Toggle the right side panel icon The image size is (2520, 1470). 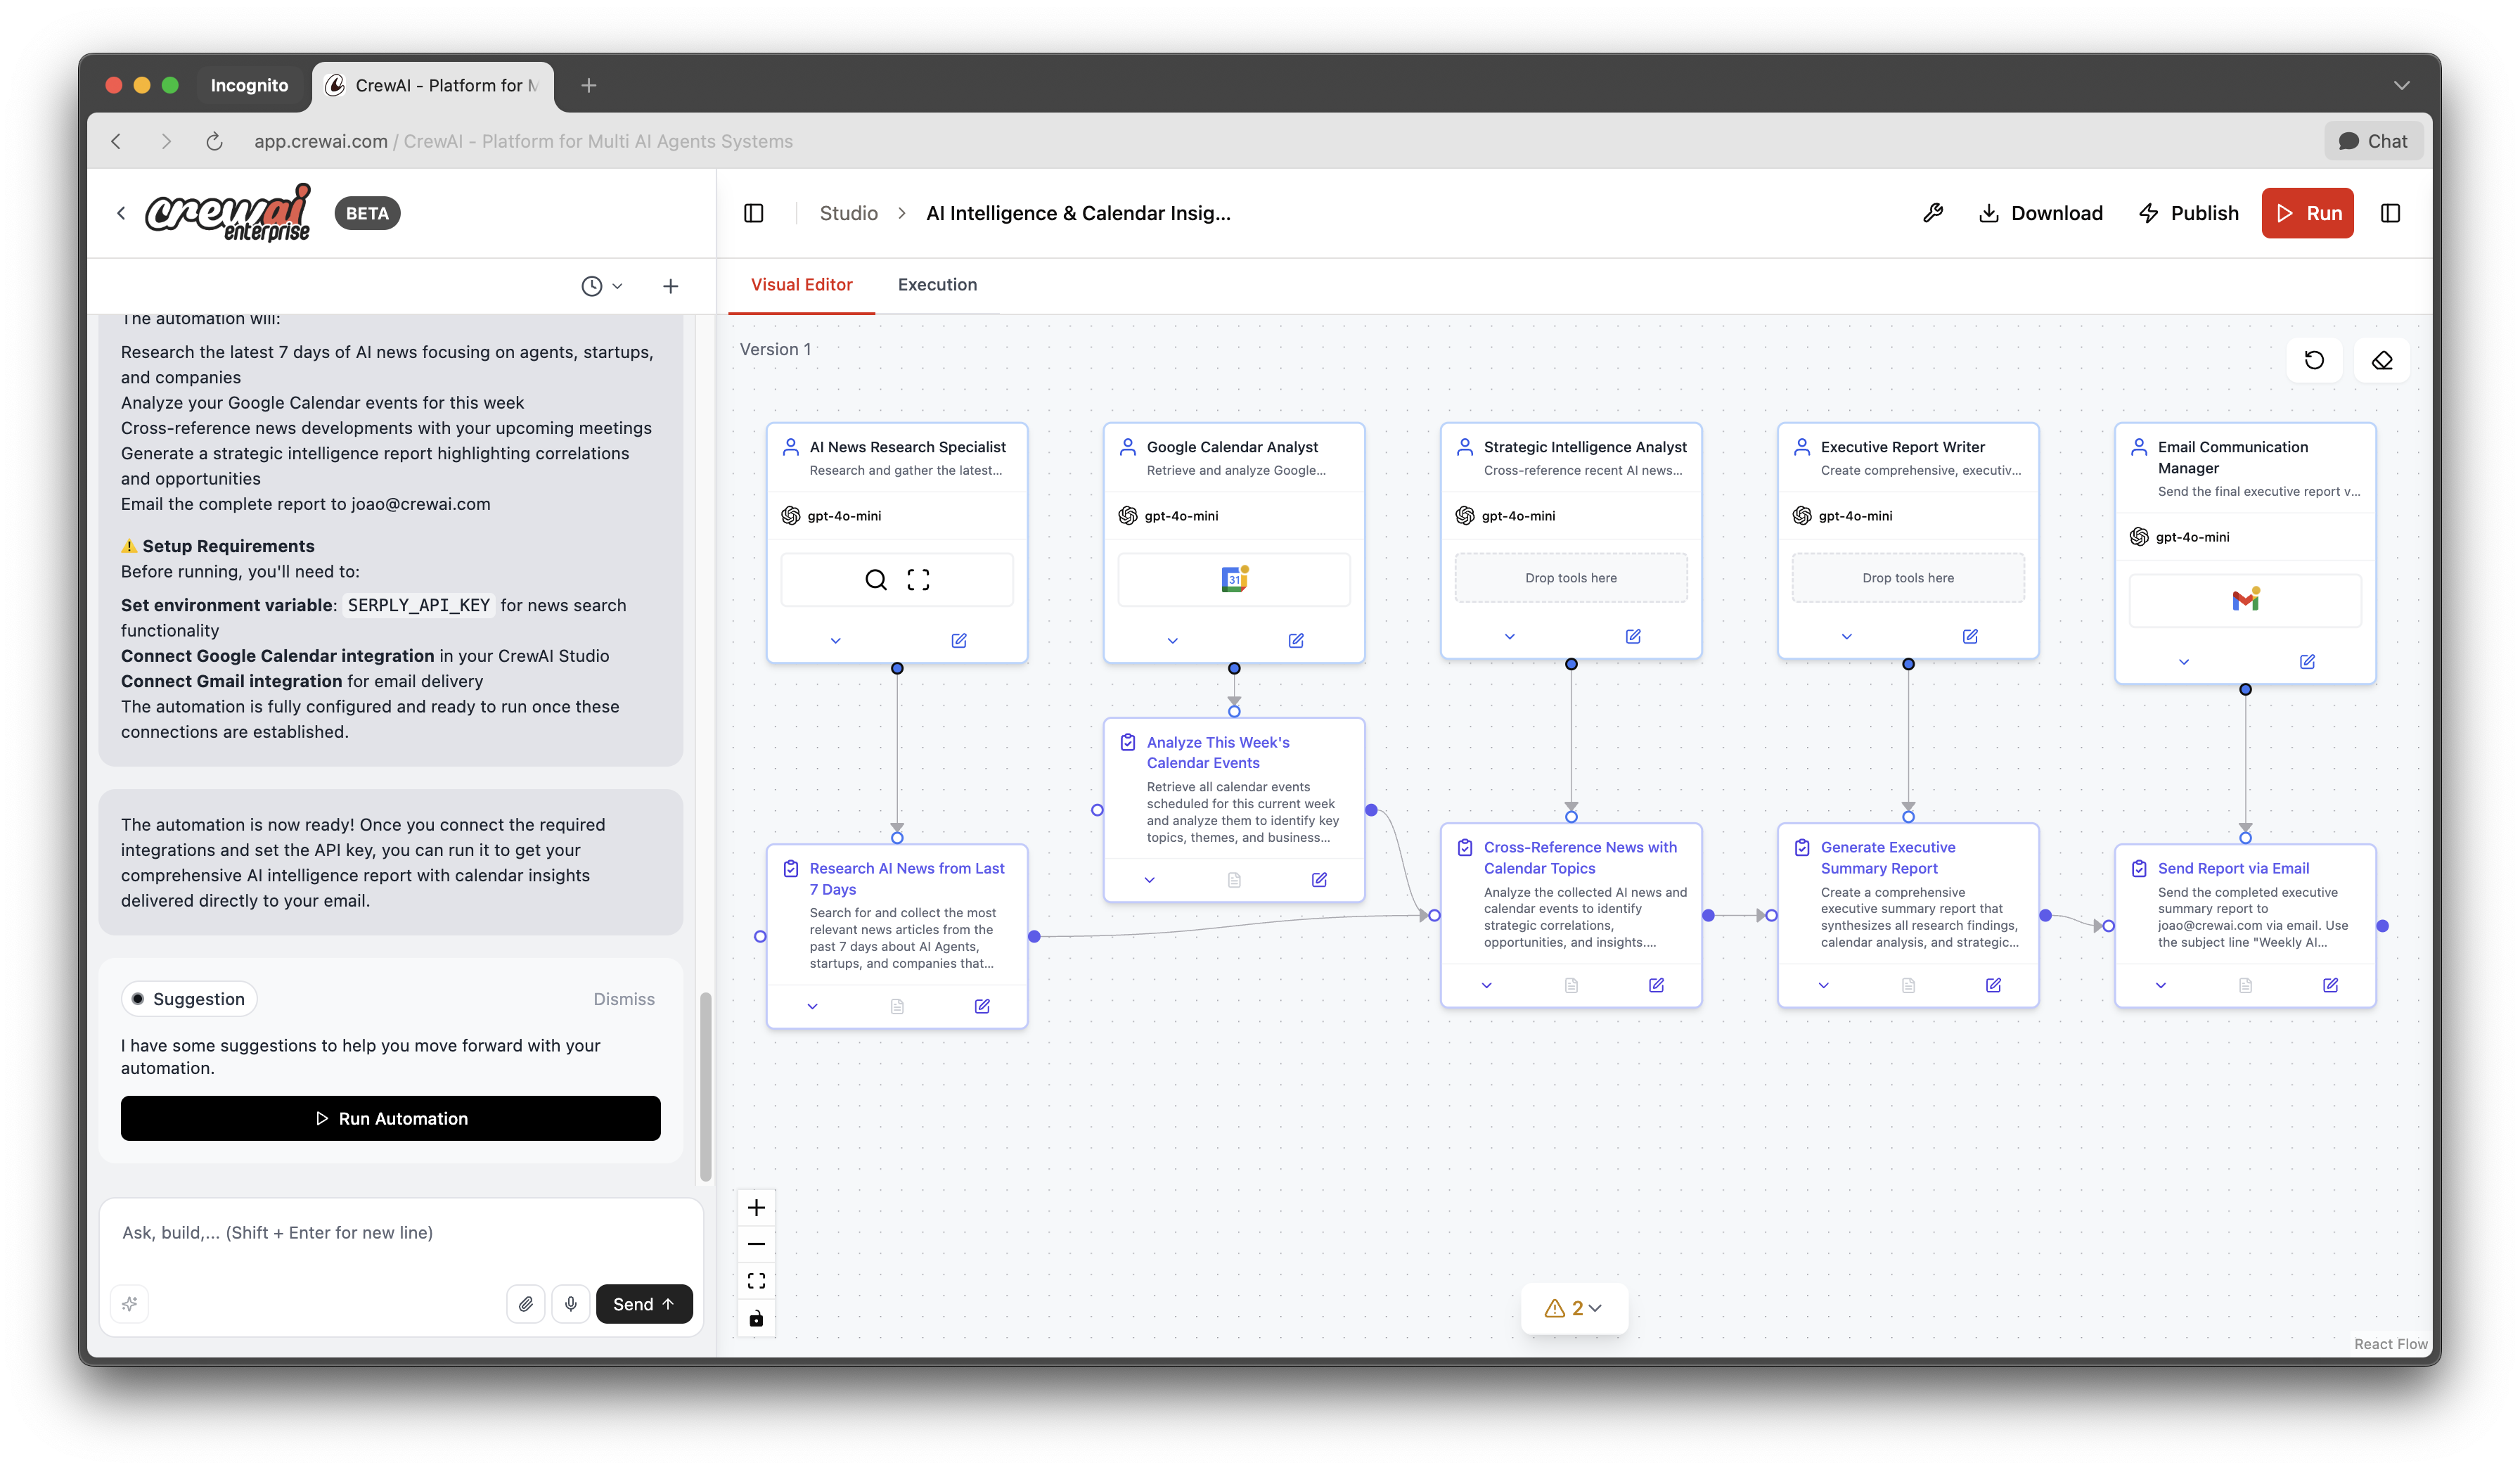[2390, 213]
